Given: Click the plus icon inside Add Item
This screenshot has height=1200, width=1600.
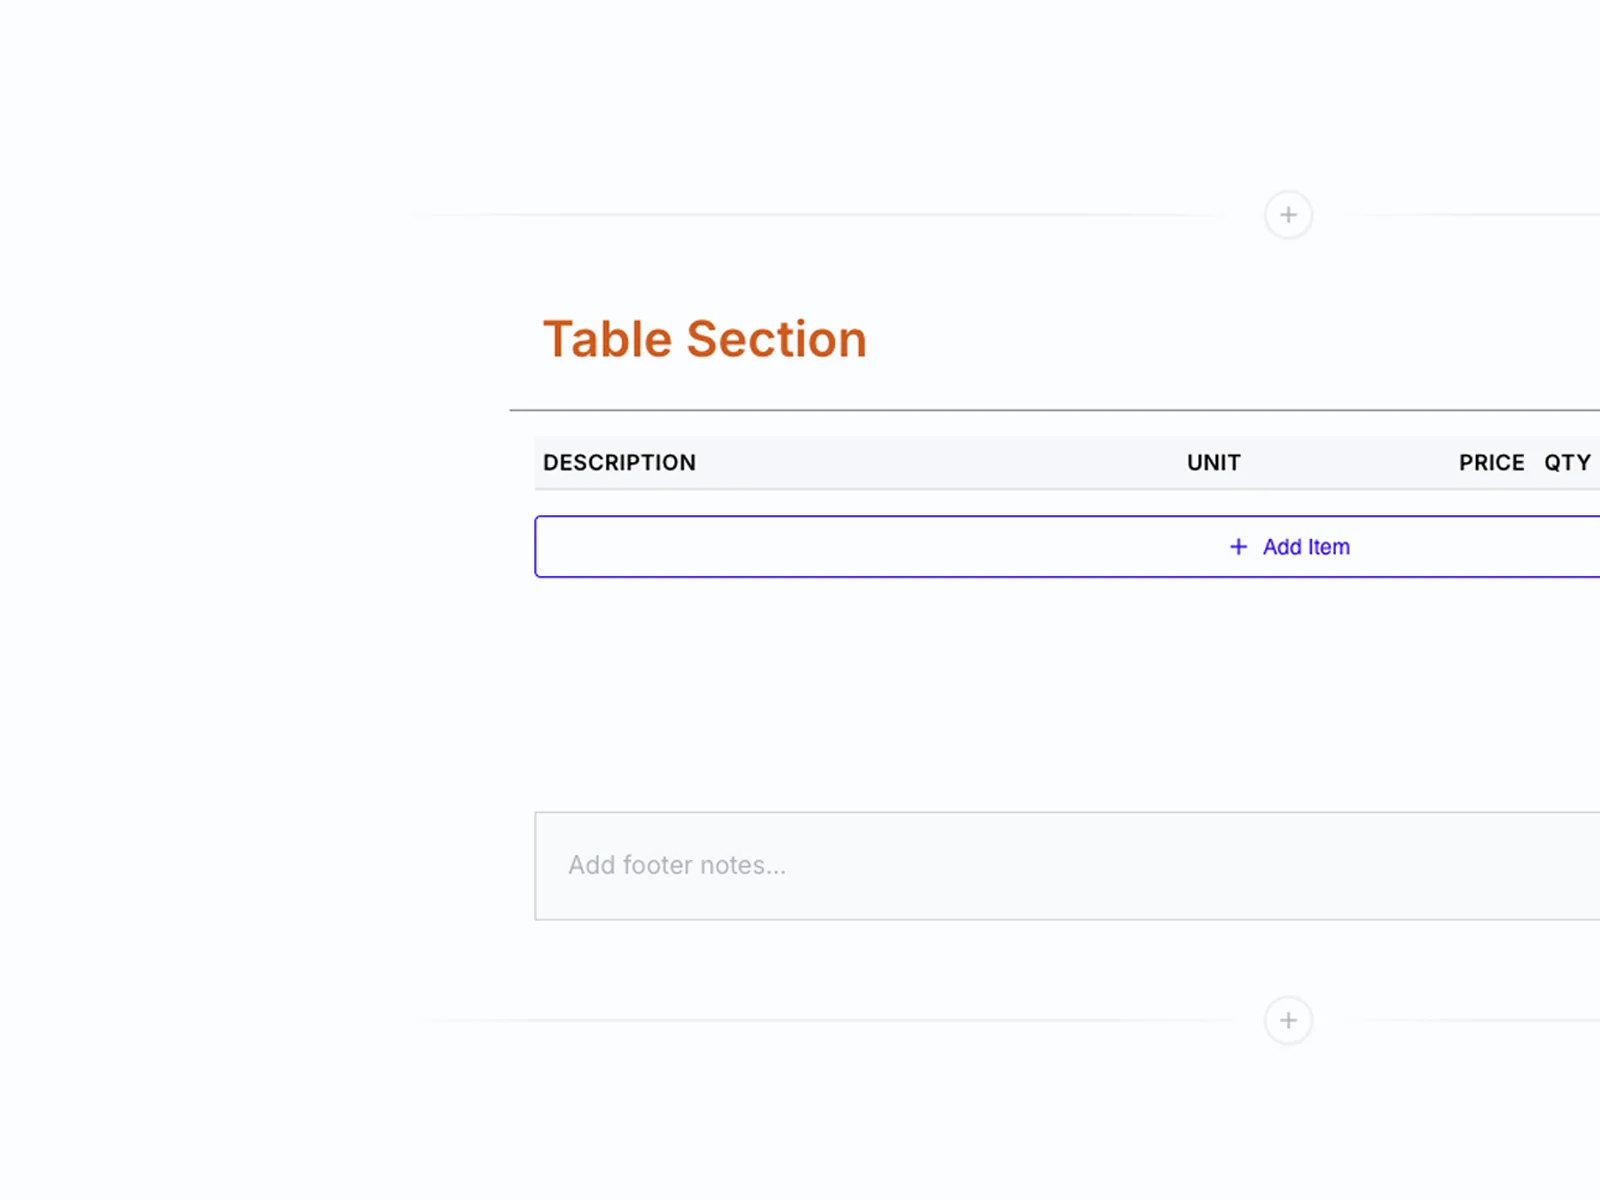Looking at the screenshot, I should [x=1238, y=547].
